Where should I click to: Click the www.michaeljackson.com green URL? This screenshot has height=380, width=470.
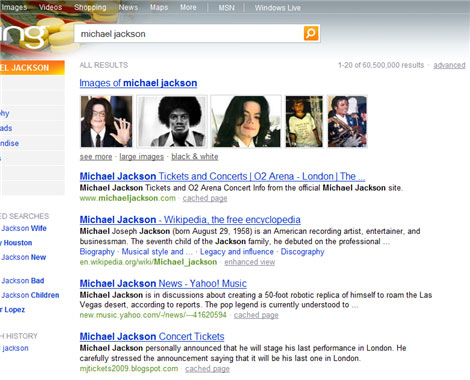click(x=127, y=198)
